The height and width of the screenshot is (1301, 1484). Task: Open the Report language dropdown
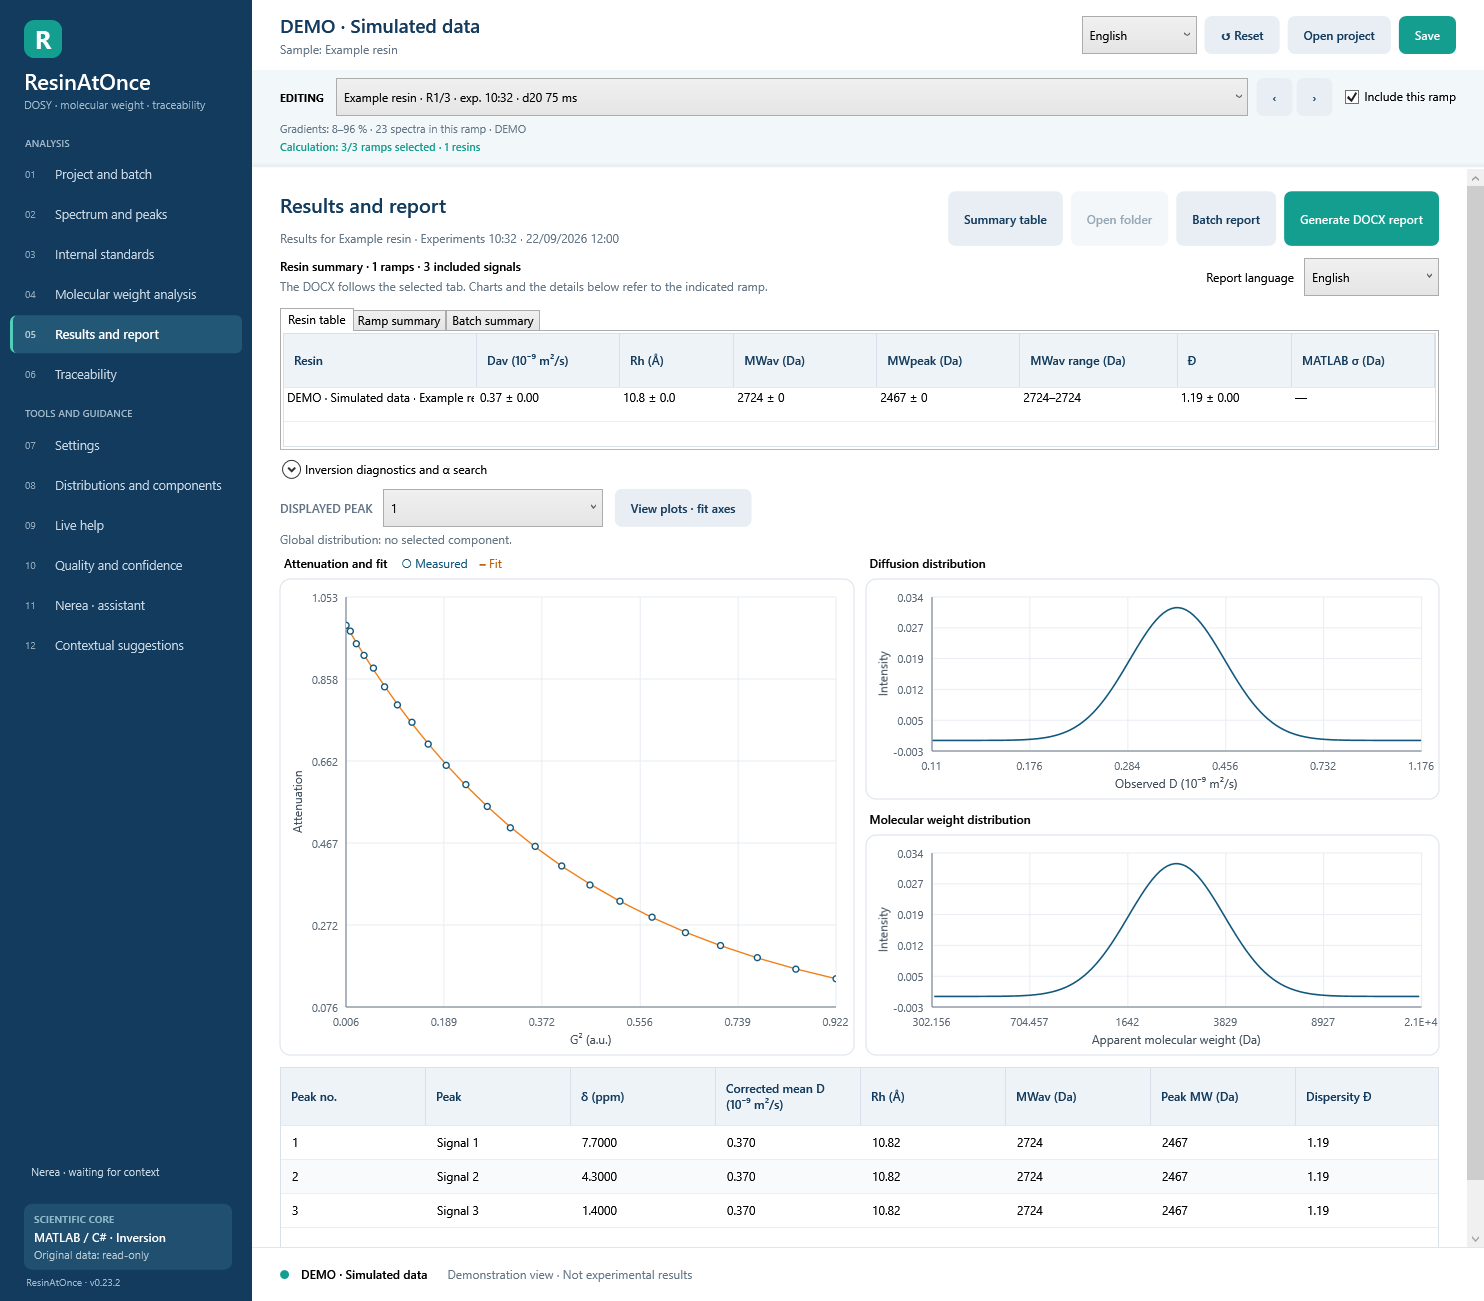(x=1371, y=277)
